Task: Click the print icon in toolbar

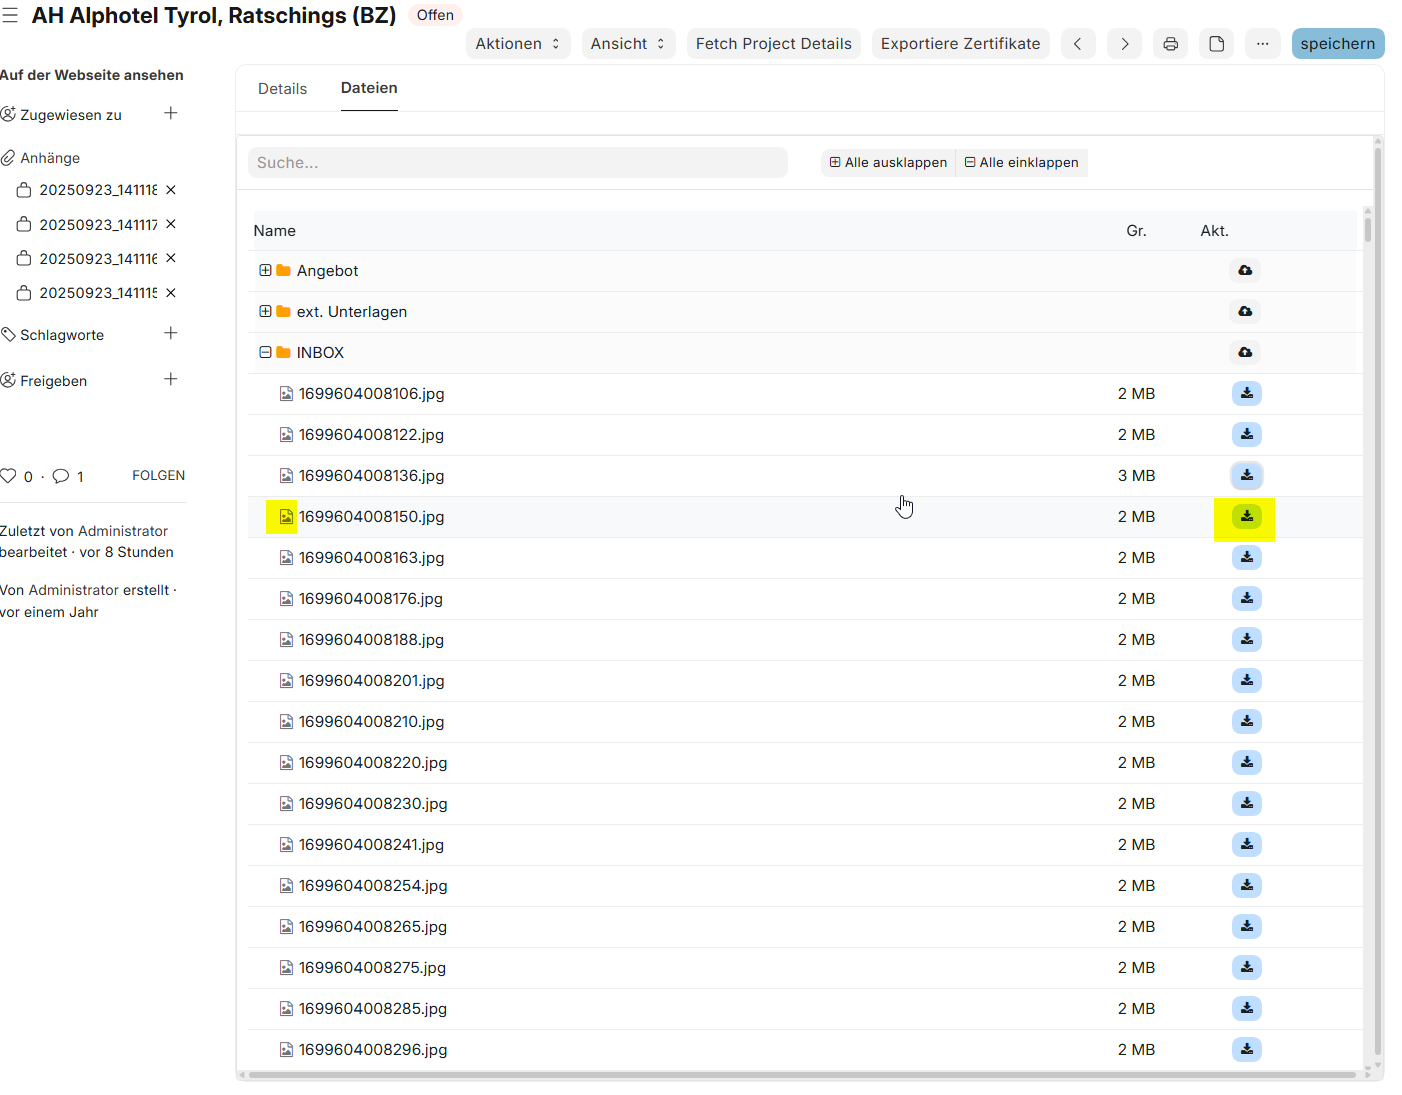Action: point(1170,44)
